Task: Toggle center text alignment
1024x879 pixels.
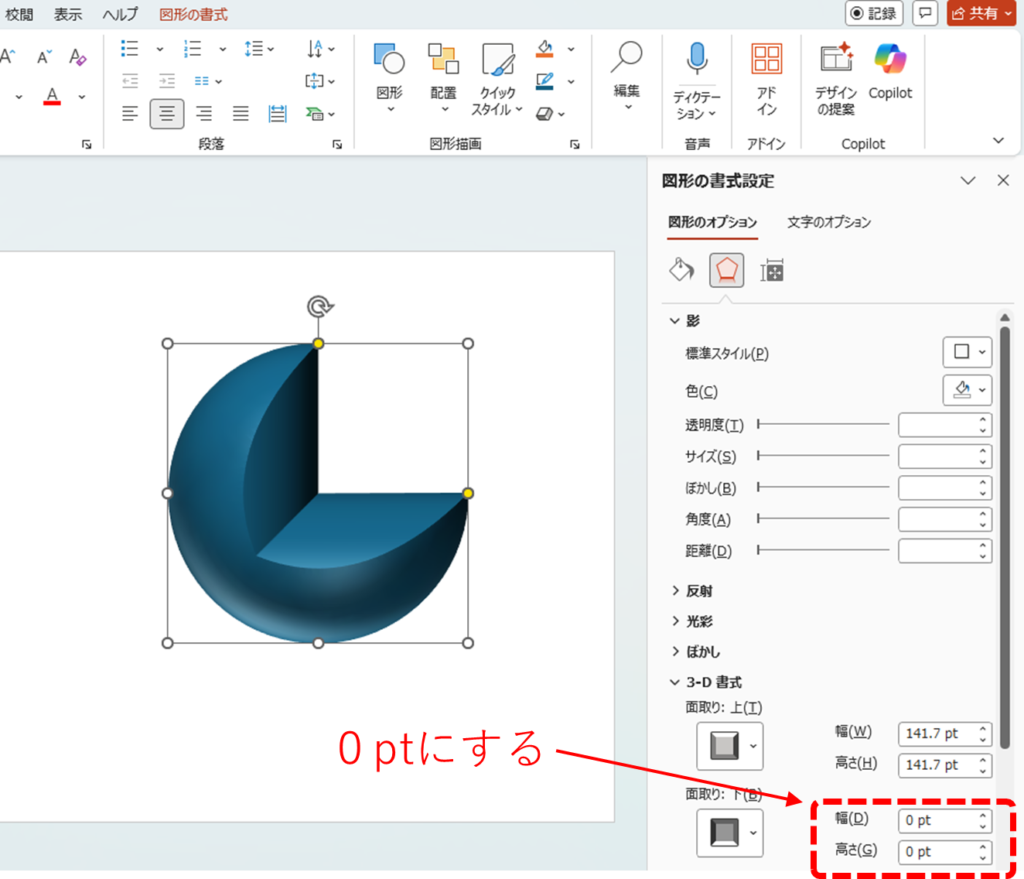Action: click(167, 114)
